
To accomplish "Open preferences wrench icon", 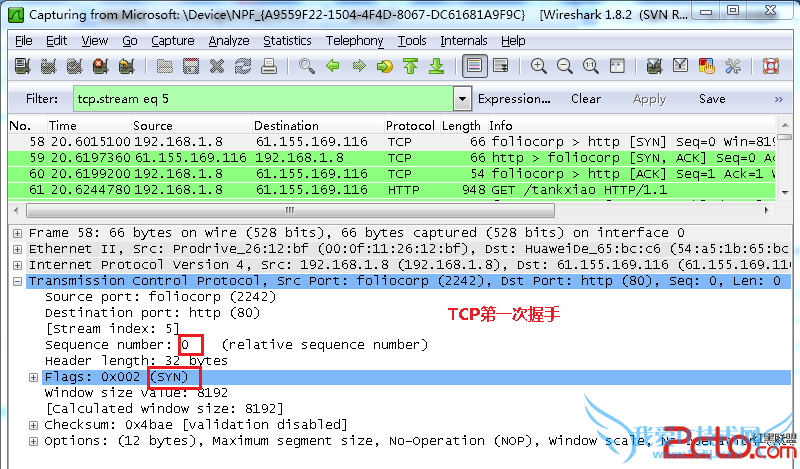I will (733, 66).
